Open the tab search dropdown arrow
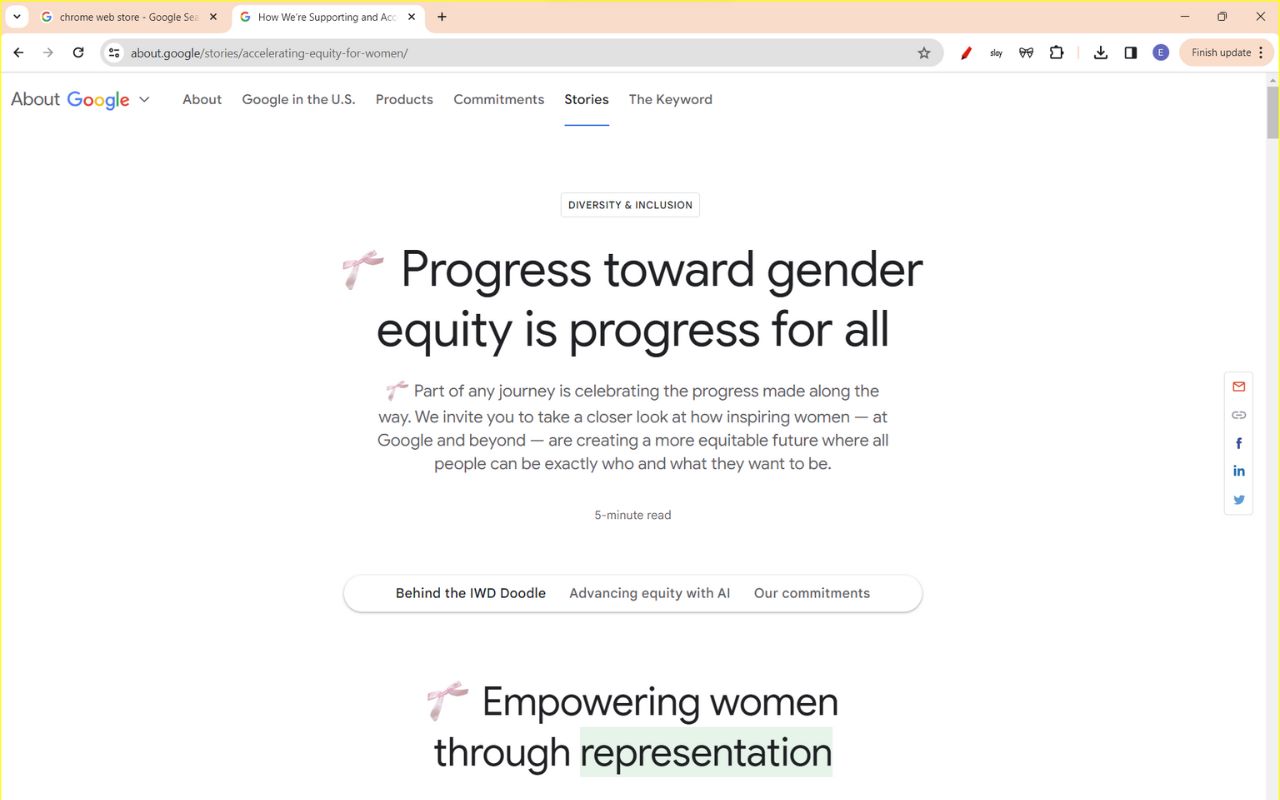This screenshot has height=800, width=1280. tap(16, 17)
